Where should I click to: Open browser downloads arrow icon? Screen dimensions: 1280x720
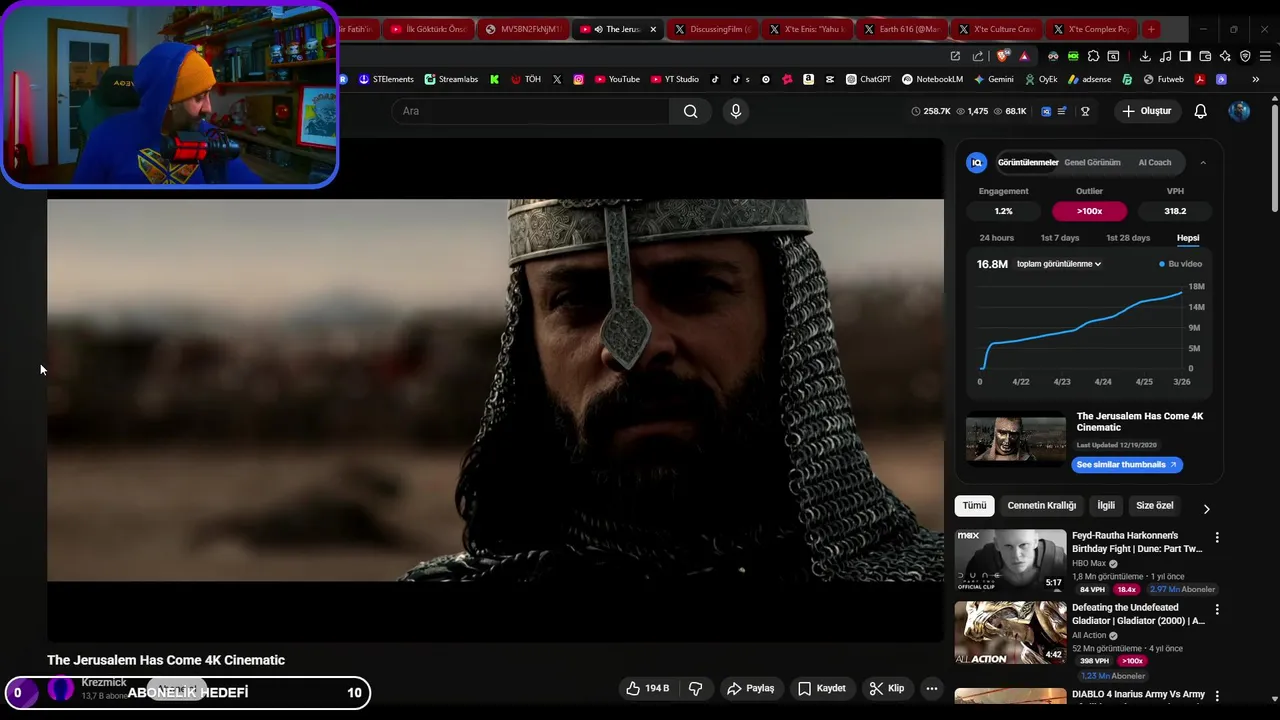pyautogui.click(x=1145, y=56)
